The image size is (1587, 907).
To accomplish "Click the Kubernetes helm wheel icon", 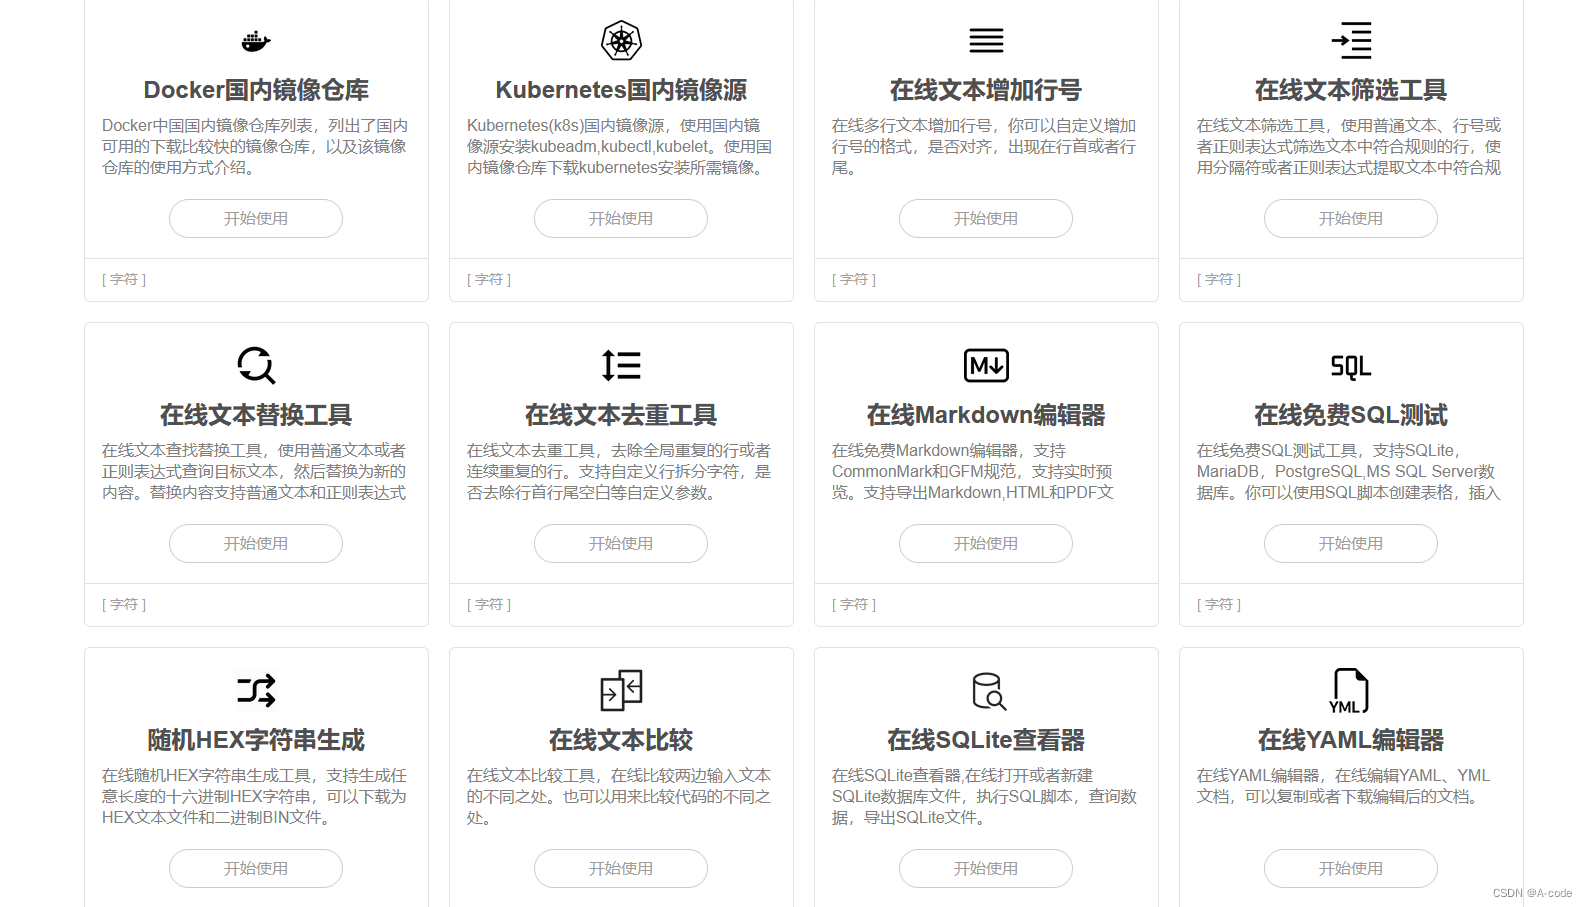I will point(621,41).
